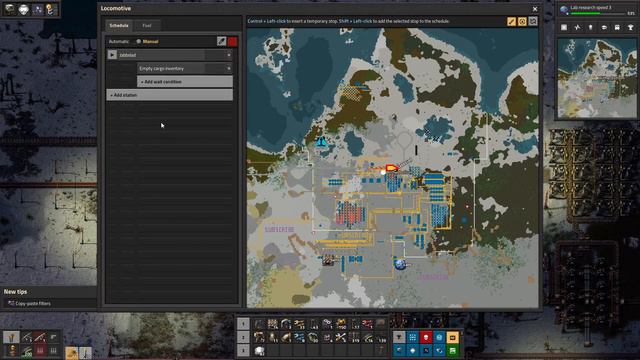Toggle the gray map view options button
640x360 pixels.
[533, 21]
